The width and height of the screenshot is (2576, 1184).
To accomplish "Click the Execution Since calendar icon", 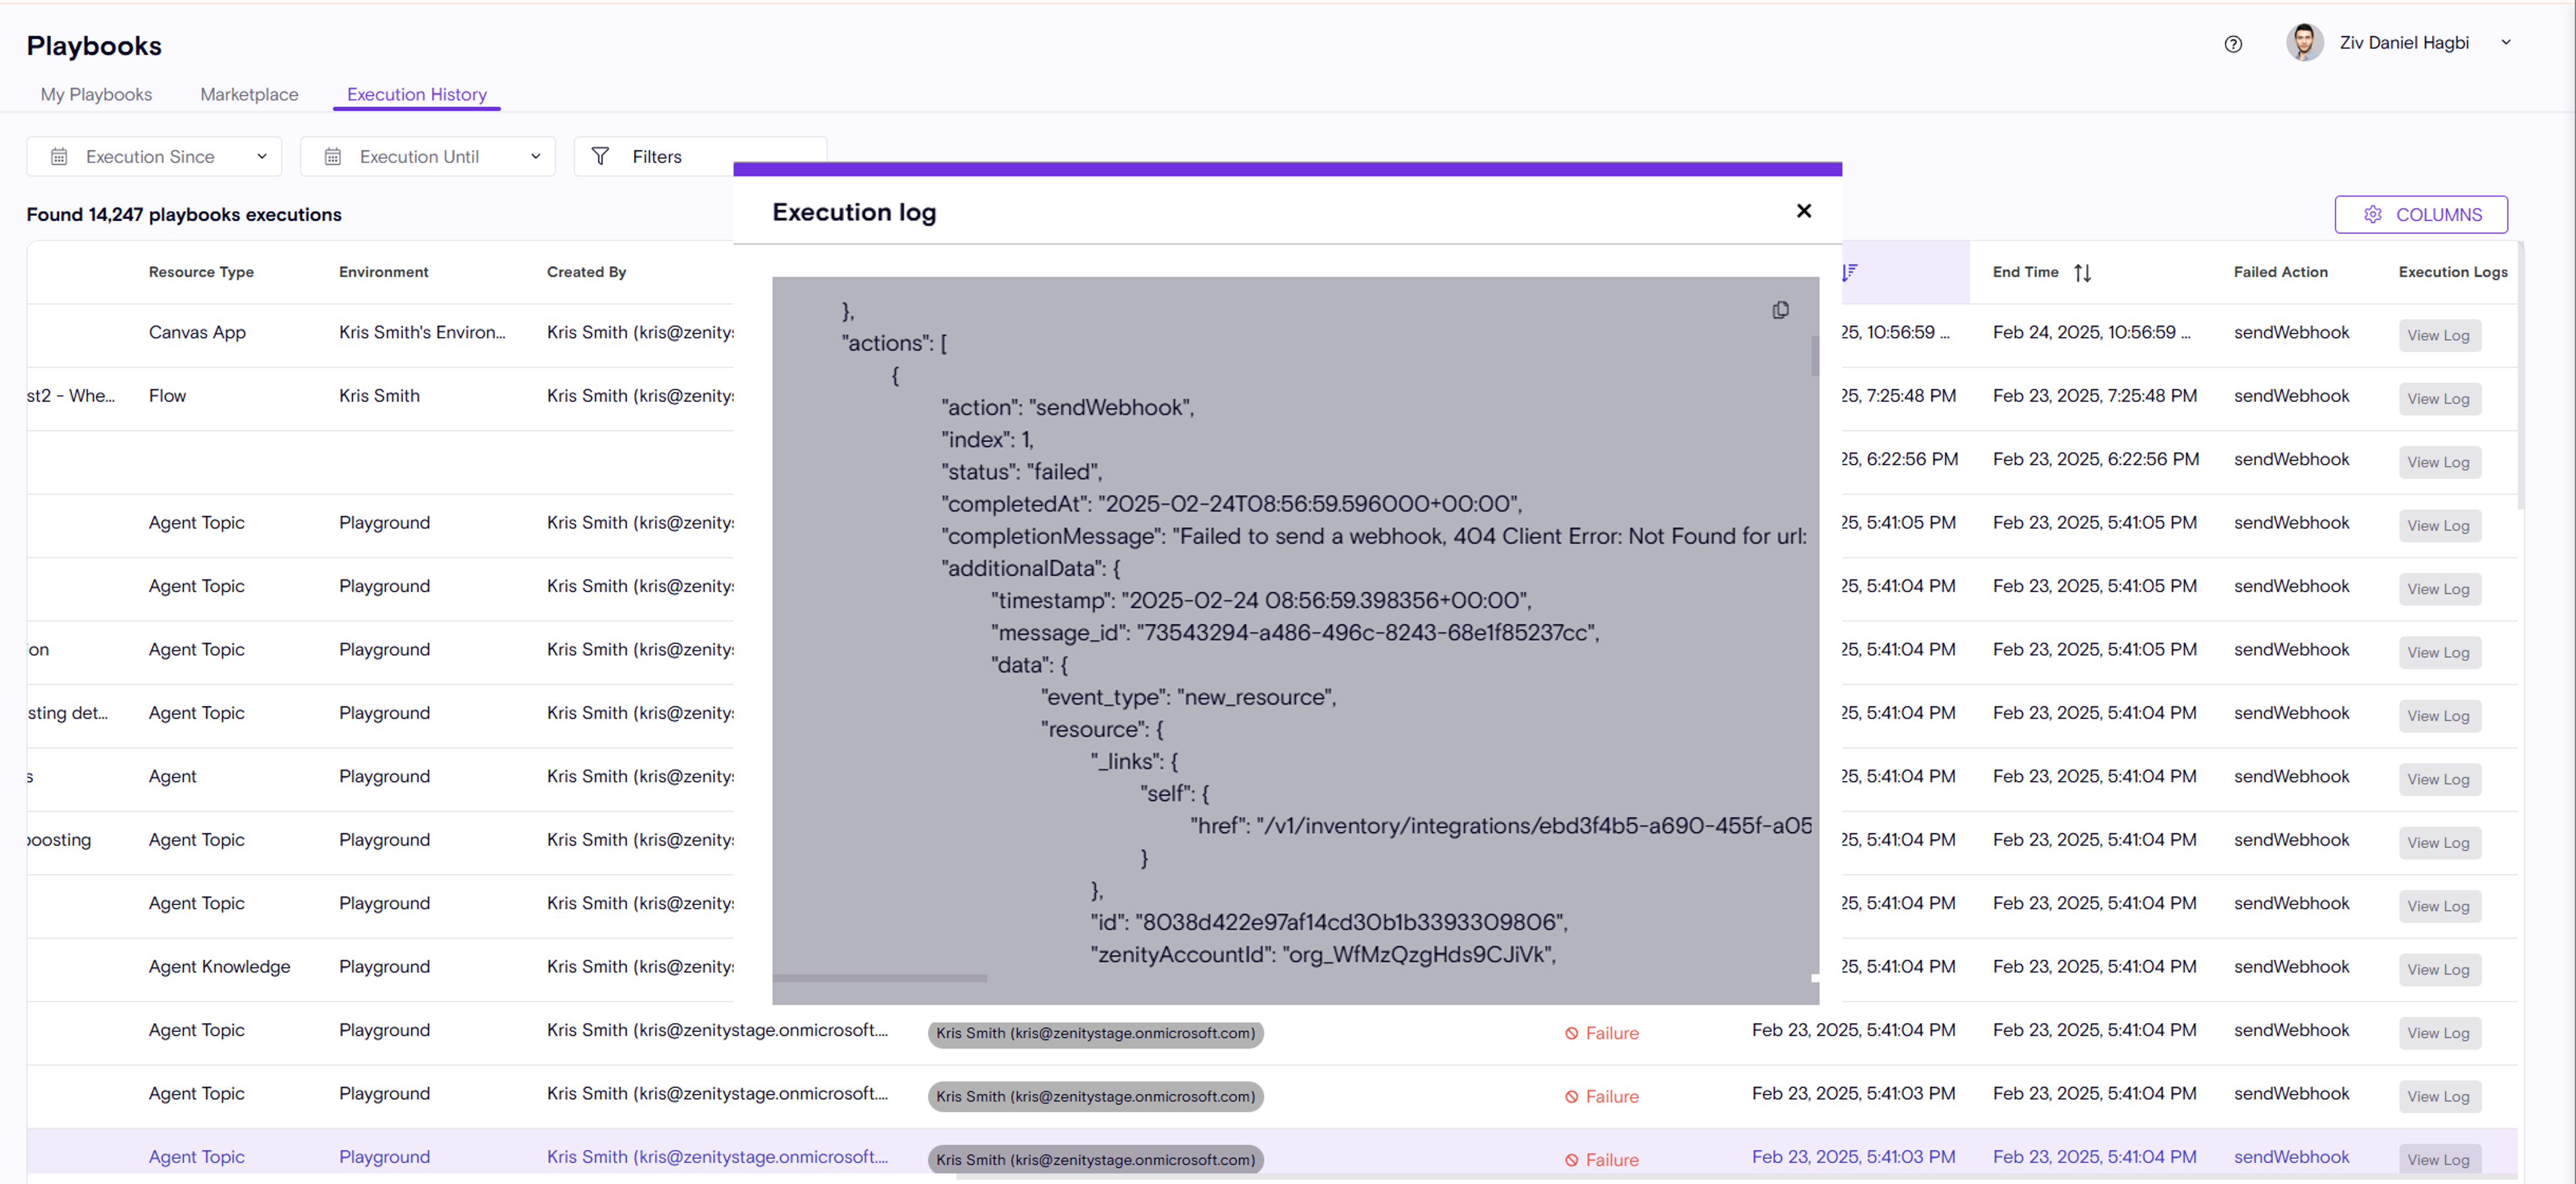I will point(59,157).
